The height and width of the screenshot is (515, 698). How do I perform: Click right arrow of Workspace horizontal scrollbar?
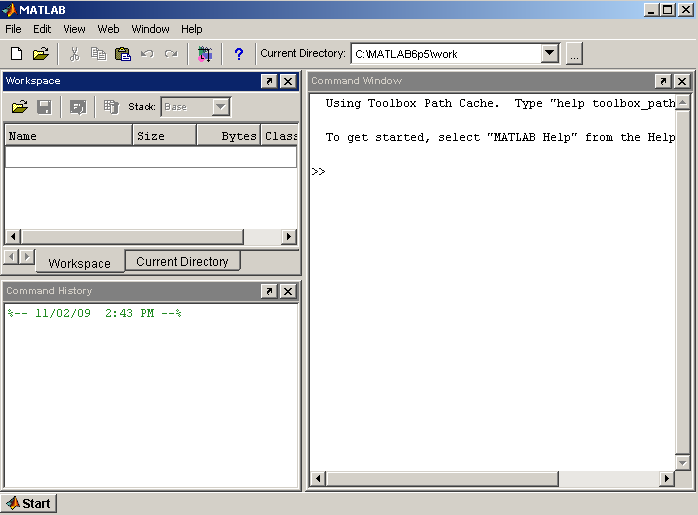coord(289,236)
